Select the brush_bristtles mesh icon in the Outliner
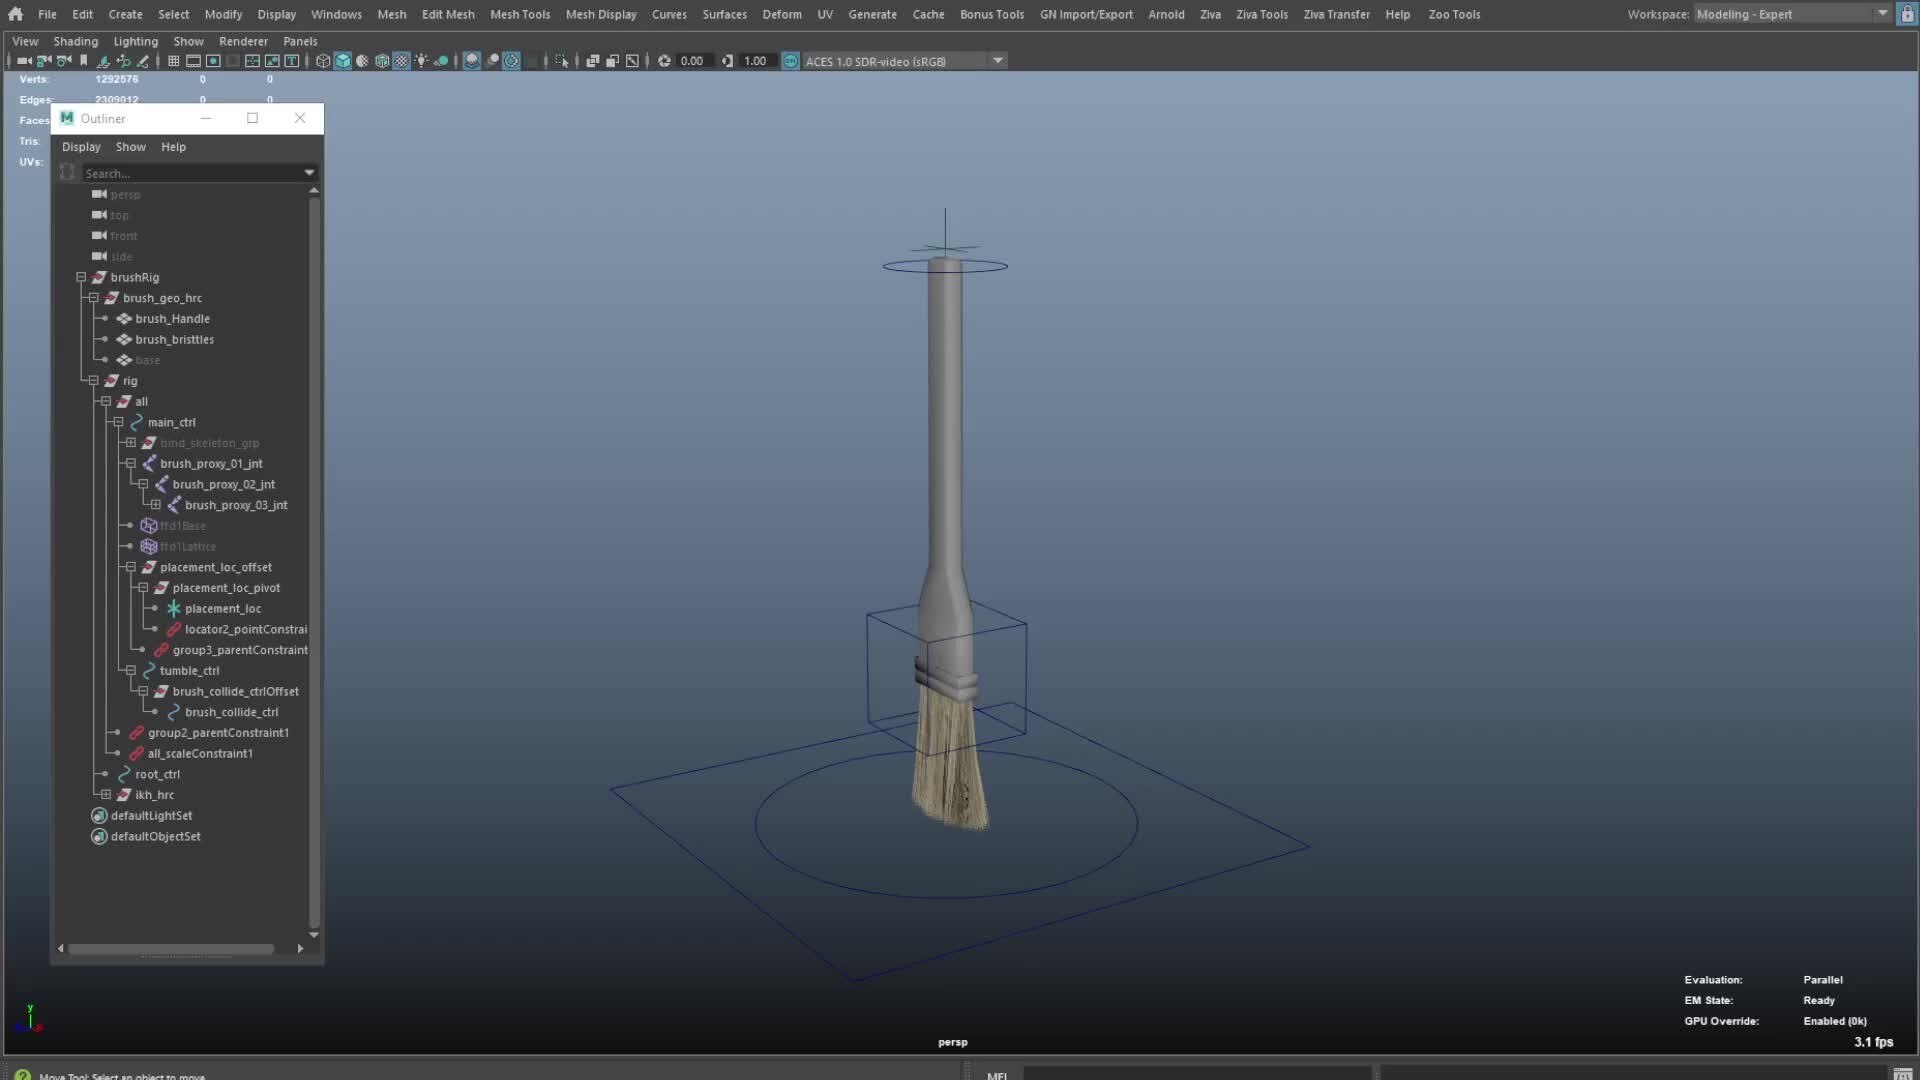 pyautogui.click(x=125, y=339)
